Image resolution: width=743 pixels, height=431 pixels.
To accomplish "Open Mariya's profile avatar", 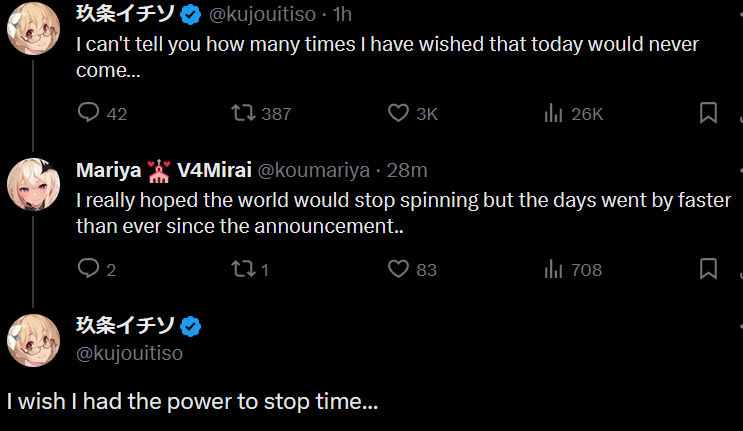I will [x=33, y=186].
